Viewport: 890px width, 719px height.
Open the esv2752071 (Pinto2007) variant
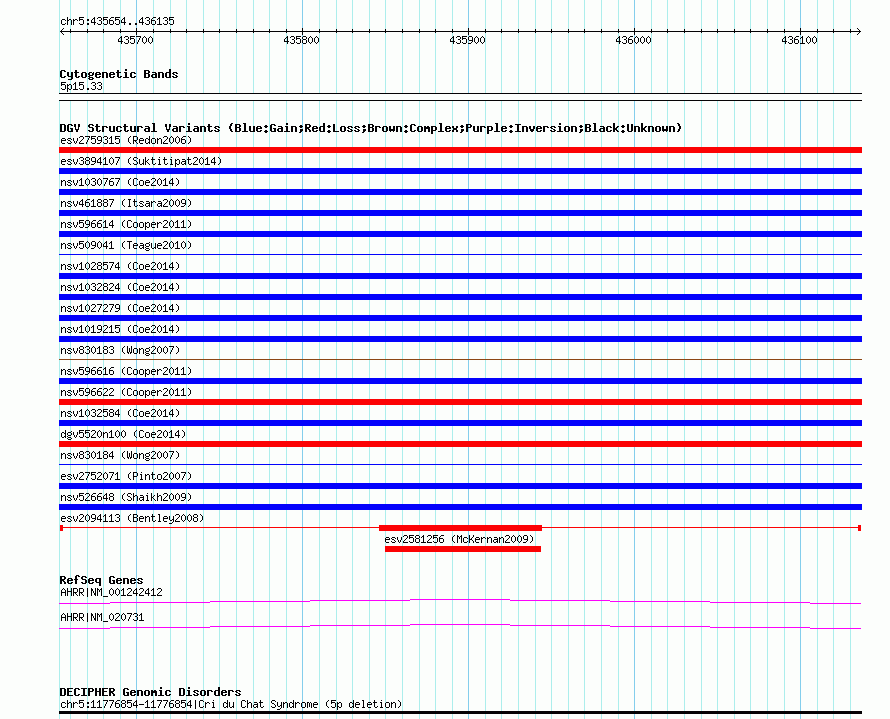pos(126,476)
